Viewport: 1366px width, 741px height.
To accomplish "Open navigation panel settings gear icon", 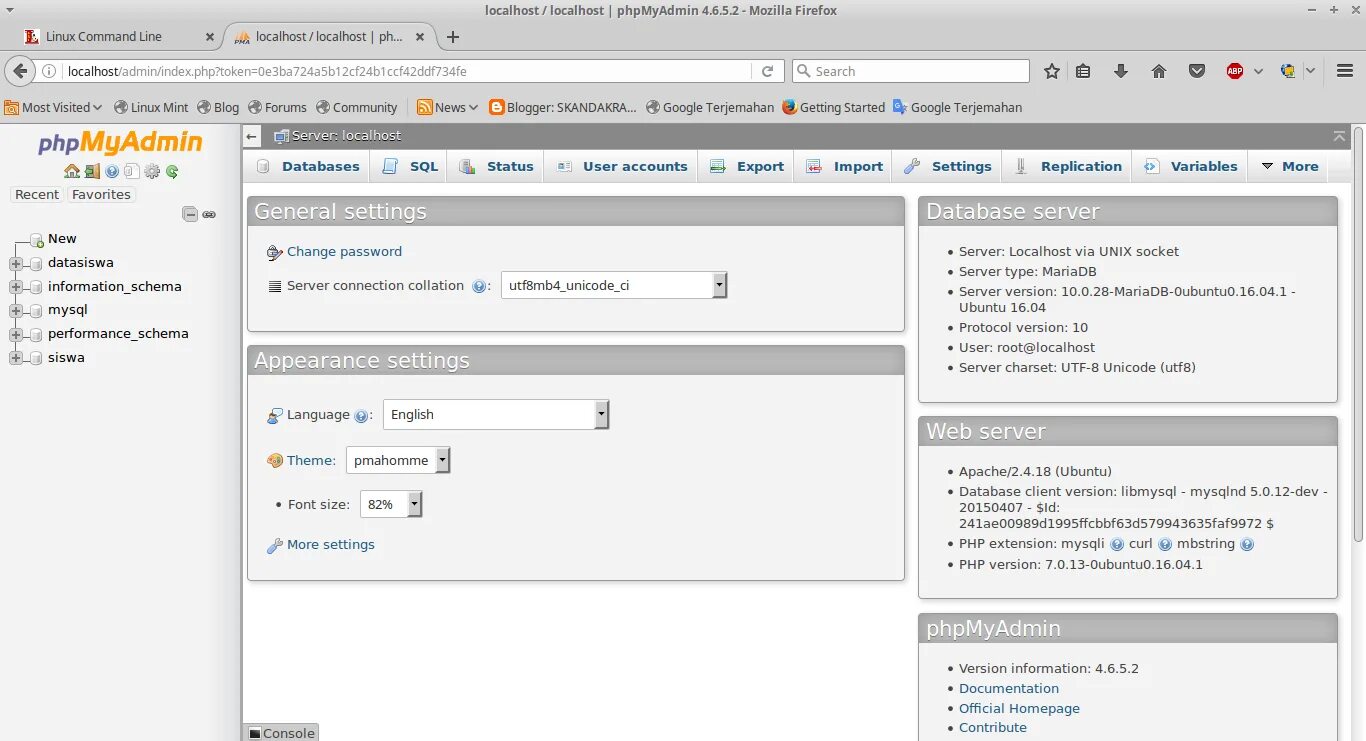I will coord(152,171).
